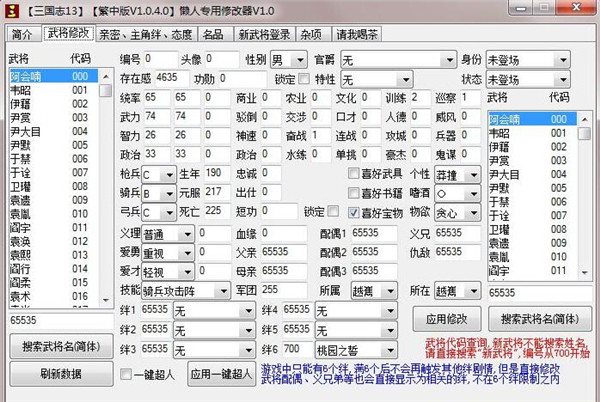Click the right list scrollbar down arrow
Screen dimensions: 600x402
tap(585, 273)
